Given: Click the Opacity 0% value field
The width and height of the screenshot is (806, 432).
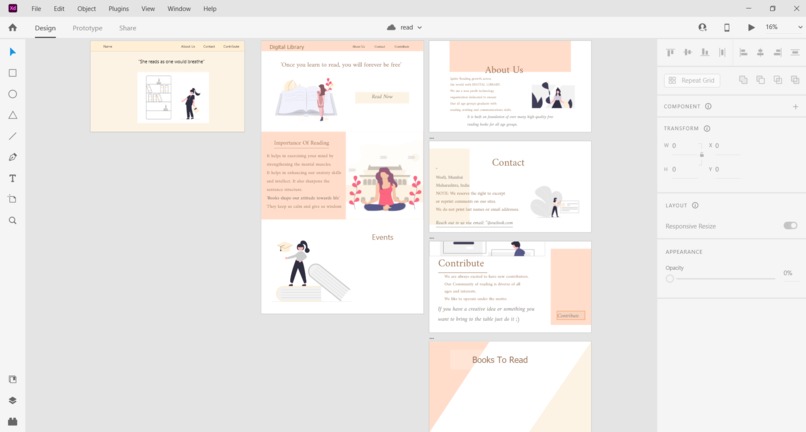Looking at the screenshot, I should tap(788, 273).
